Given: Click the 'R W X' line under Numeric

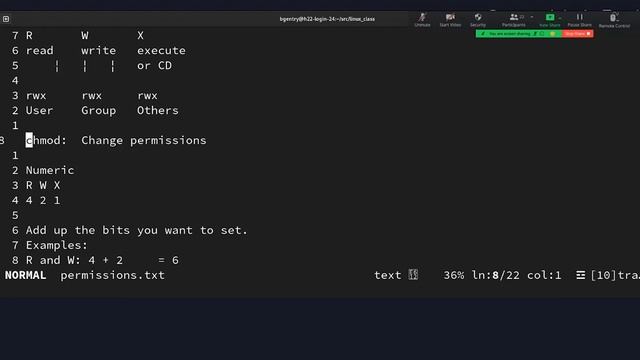Looking at the screenshot, I should point(43,185).
